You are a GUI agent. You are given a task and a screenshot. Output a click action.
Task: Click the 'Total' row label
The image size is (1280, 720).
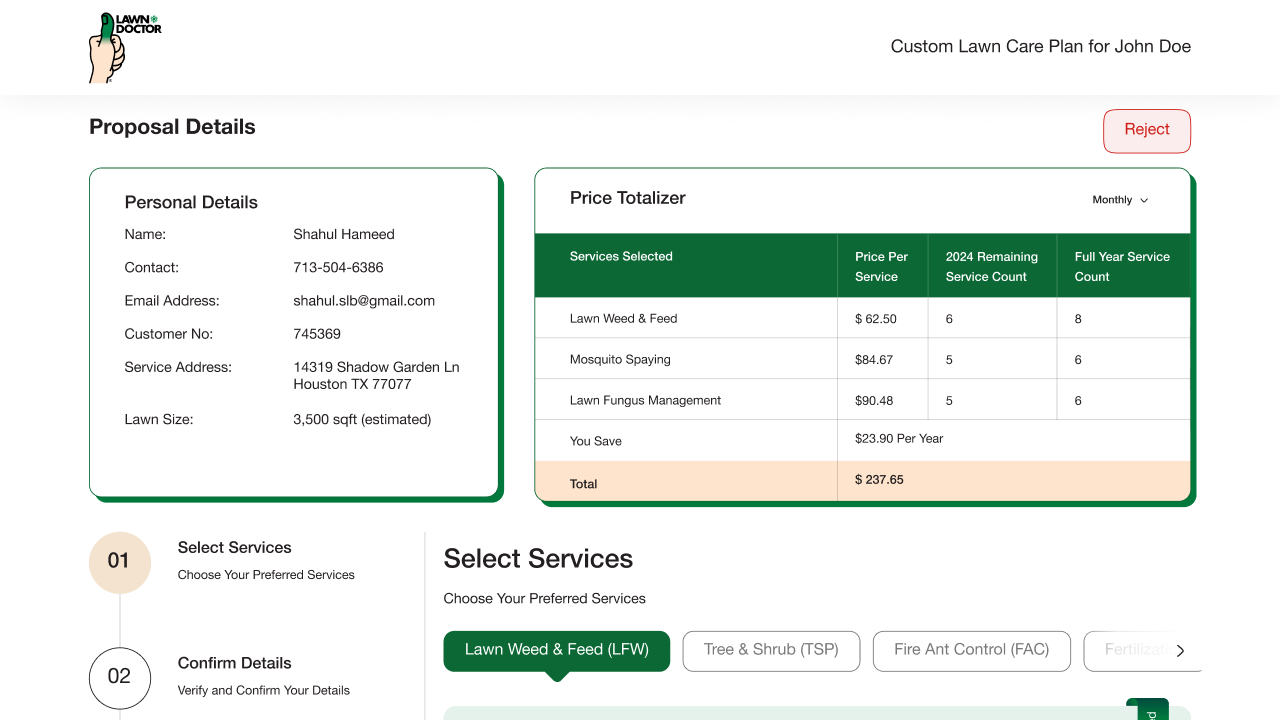click(583, 484)
